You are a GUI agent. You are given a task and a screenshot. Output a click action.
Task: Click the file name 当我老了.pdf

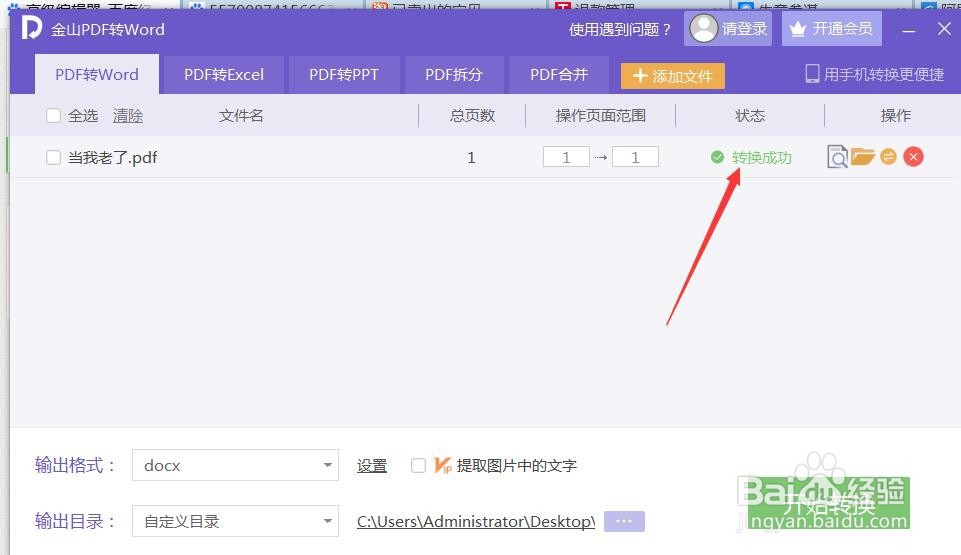pos(112,157)
